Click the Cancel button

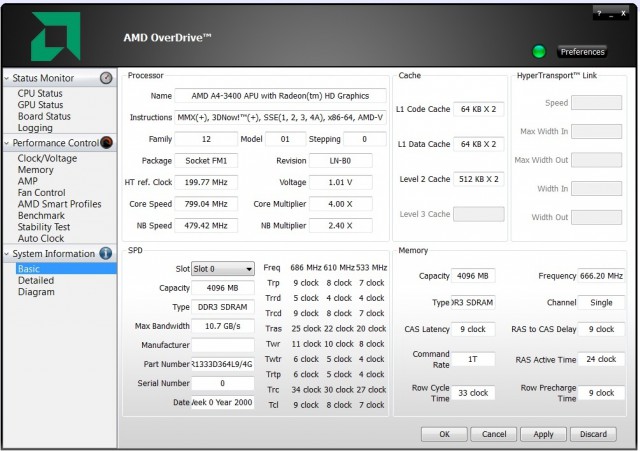pyautogui.click(x=494, y=434)
